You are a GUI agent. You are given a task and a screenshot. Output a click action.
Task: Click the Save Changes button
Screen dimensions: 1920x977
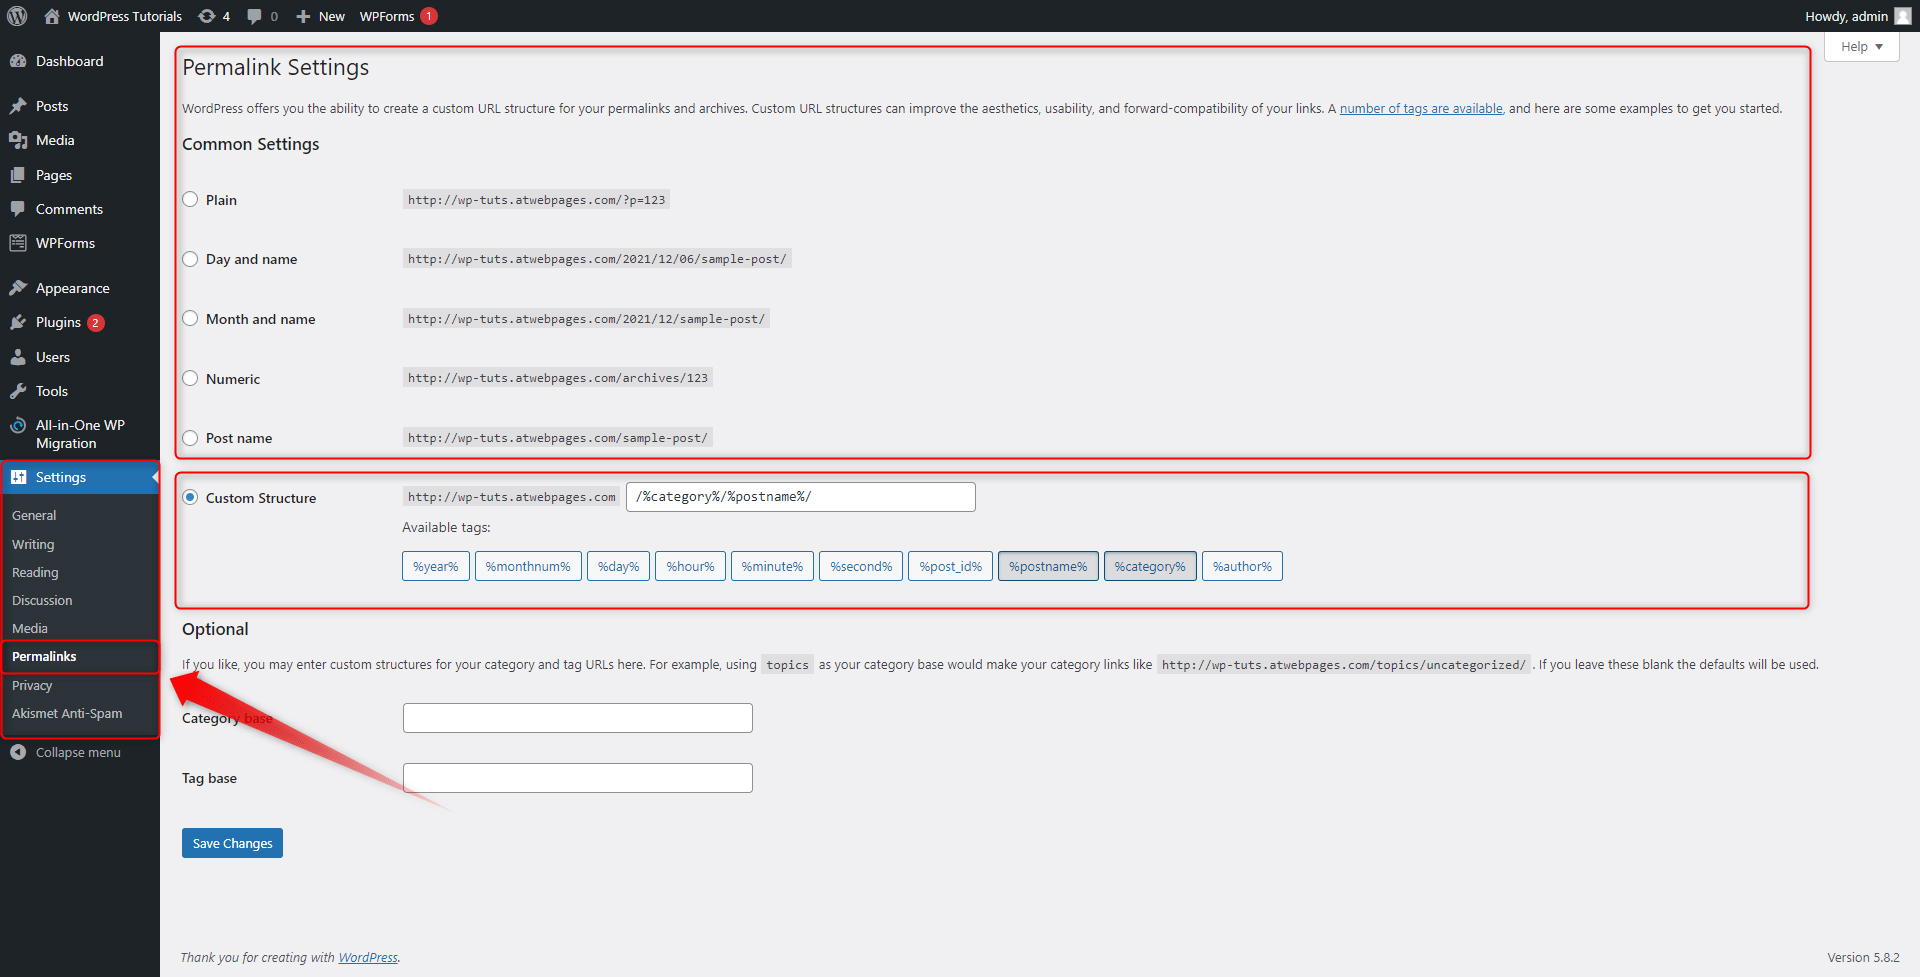(232, 843)
